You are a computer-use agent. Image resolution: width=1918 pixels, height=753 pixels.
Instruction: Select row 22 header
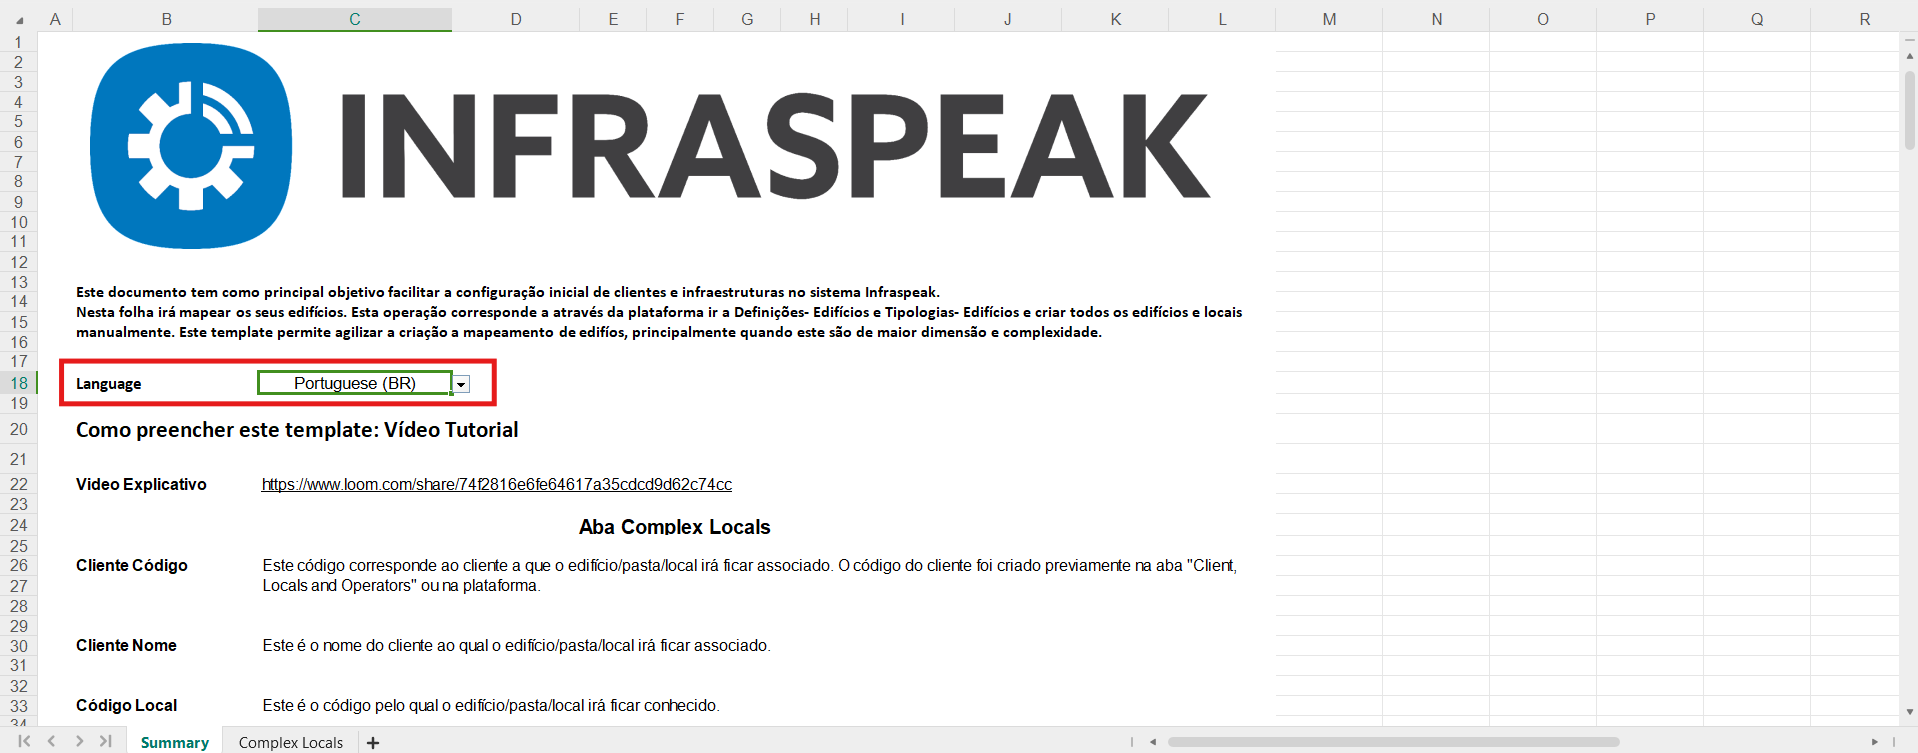19,484
